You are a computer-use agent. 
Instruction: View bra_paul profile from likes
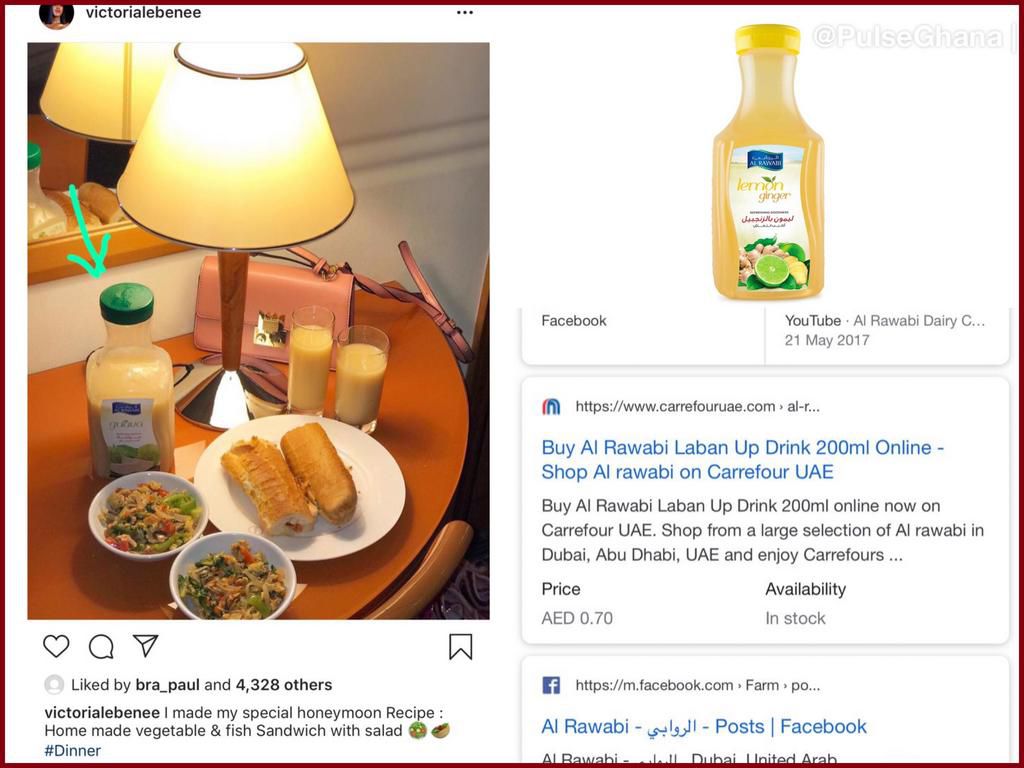(x=167, y=685)
